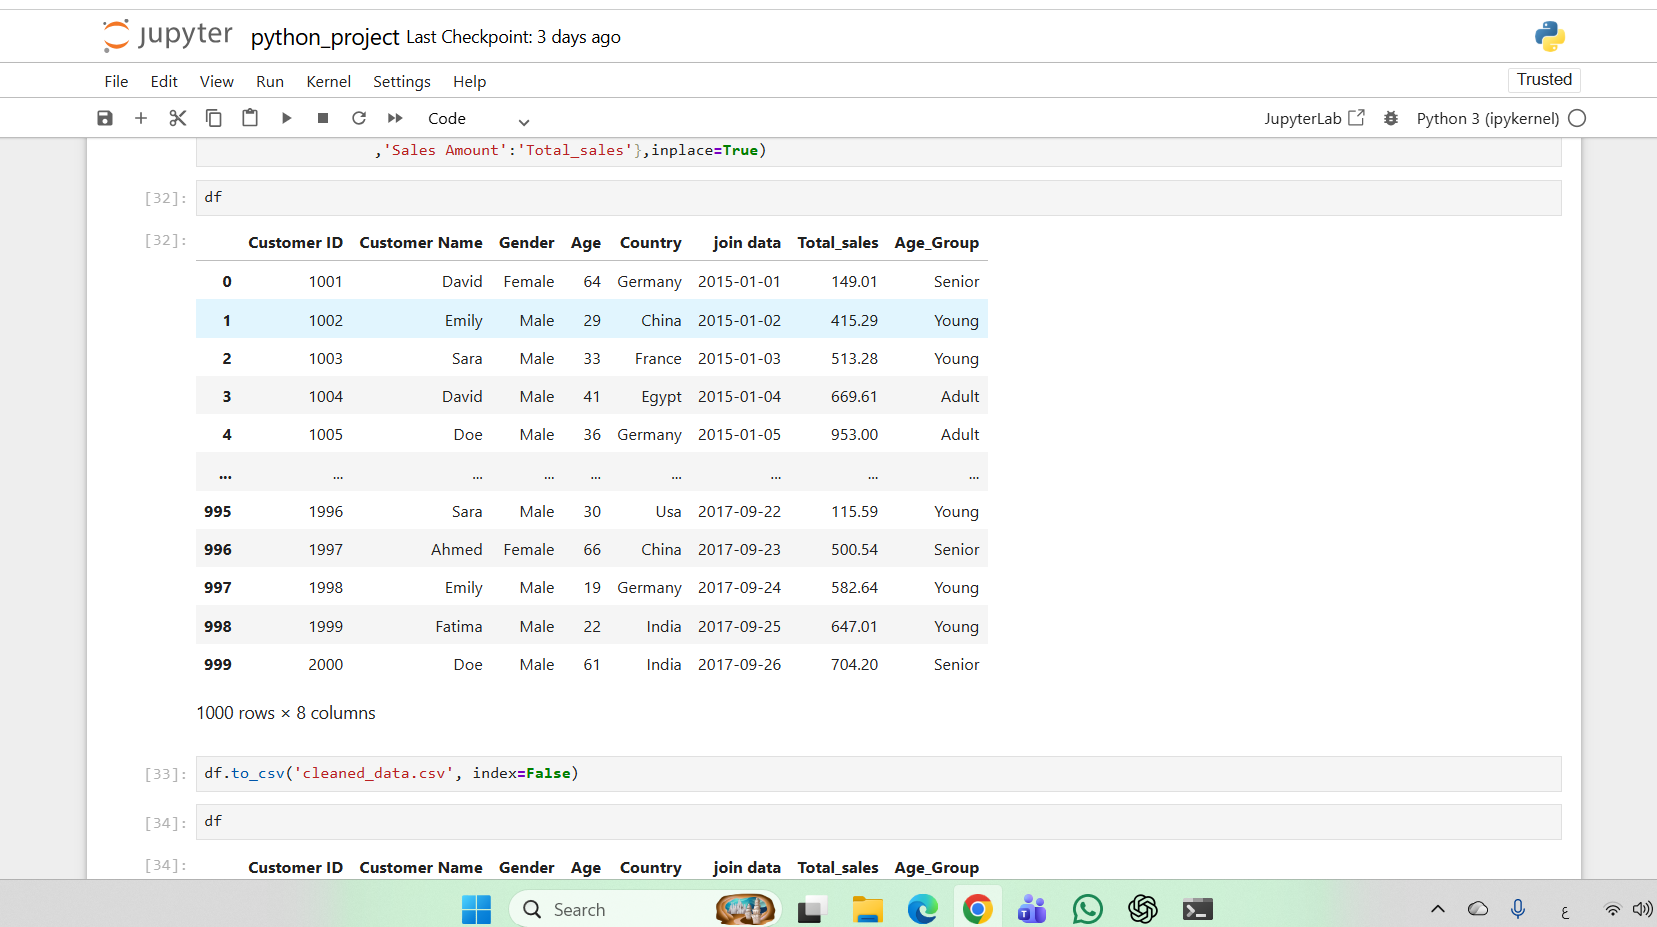Open Google Chrome from the taskbar
The width and height of the screenshot is (1657, 927).
tap(977, 909)
